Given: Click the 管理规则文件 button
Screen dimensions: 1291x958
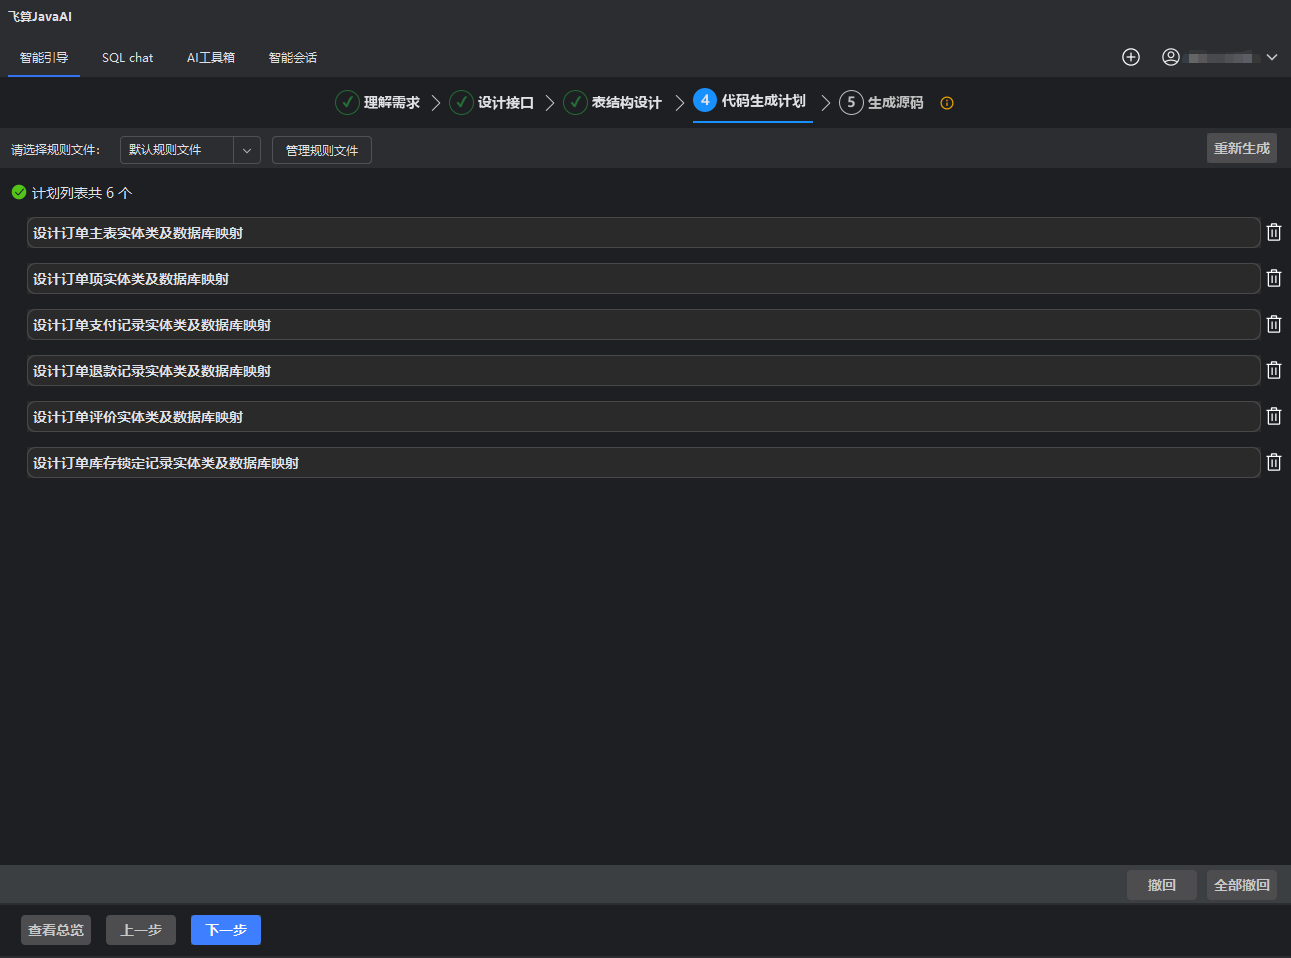Looking at the screenshot, I should pos(322,150).
